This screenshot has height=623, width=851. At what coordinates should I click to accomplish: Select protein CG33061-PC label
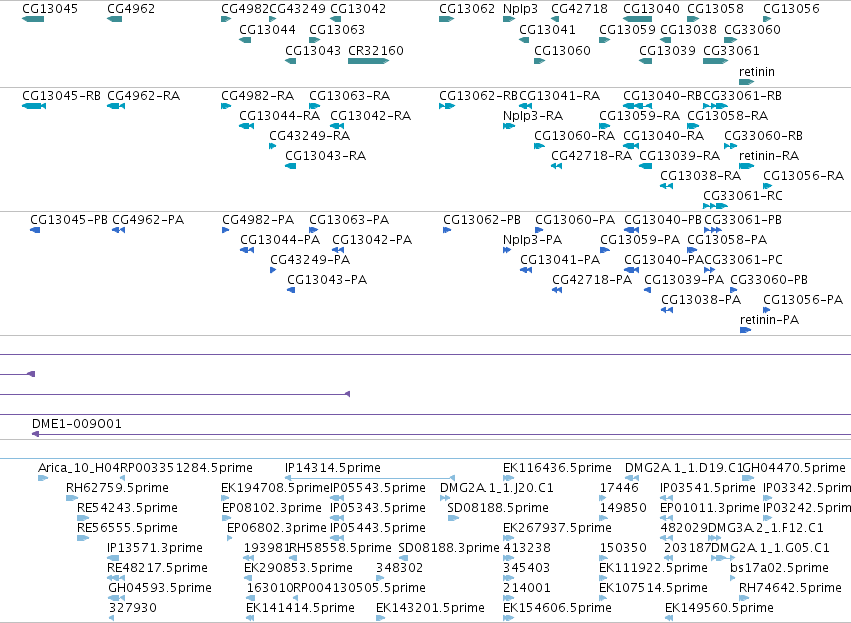(x=743, y=260)
